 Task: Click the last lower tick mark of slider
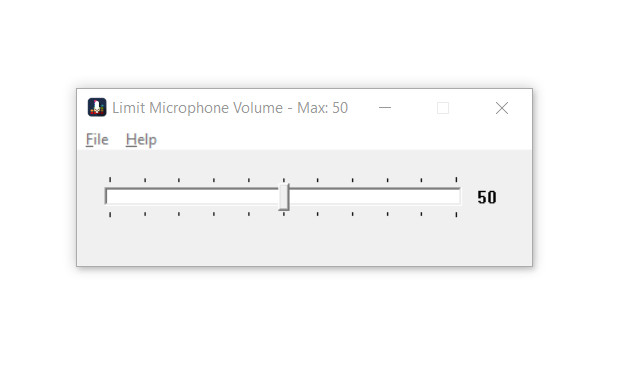pyautogui.click(x=456, y=215)
